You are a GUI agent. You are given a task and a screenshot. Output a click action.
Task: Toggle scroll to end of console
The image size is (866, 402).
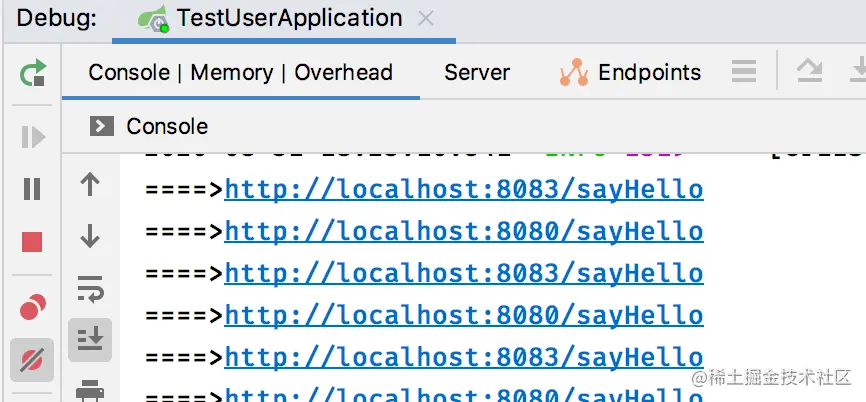click(x=90, y=340)
